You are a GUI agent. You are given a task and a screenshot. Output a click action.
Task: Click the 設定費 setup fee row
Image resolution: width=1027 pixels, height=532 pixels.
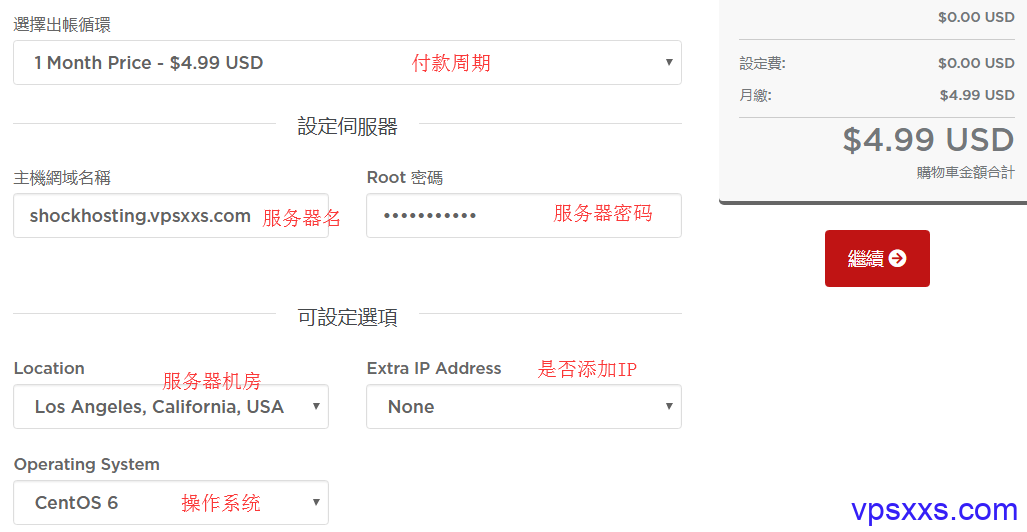coord(877,64)
